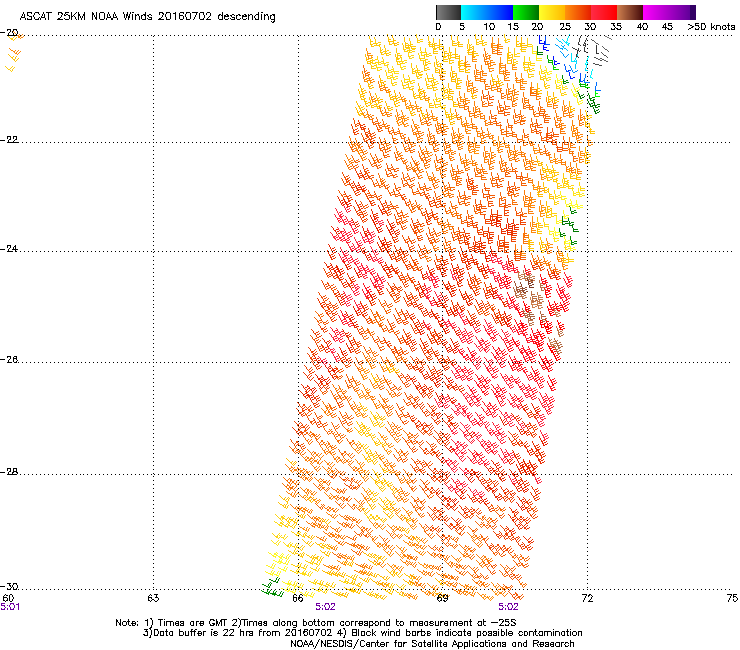This screenshot has width=740, height=650.
Task: Click the gray 0-5 knots color swatch
Action: pos(448,12)
